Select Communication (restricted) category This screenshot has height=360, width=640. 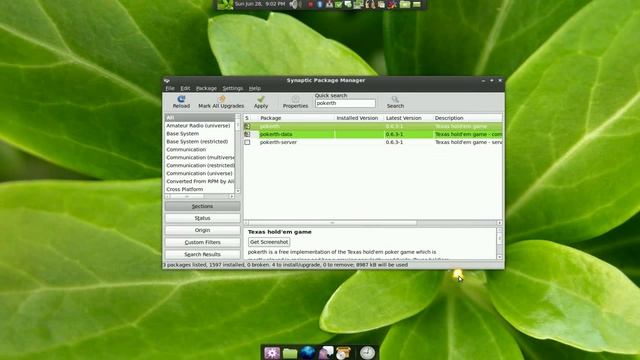[200, 165]
